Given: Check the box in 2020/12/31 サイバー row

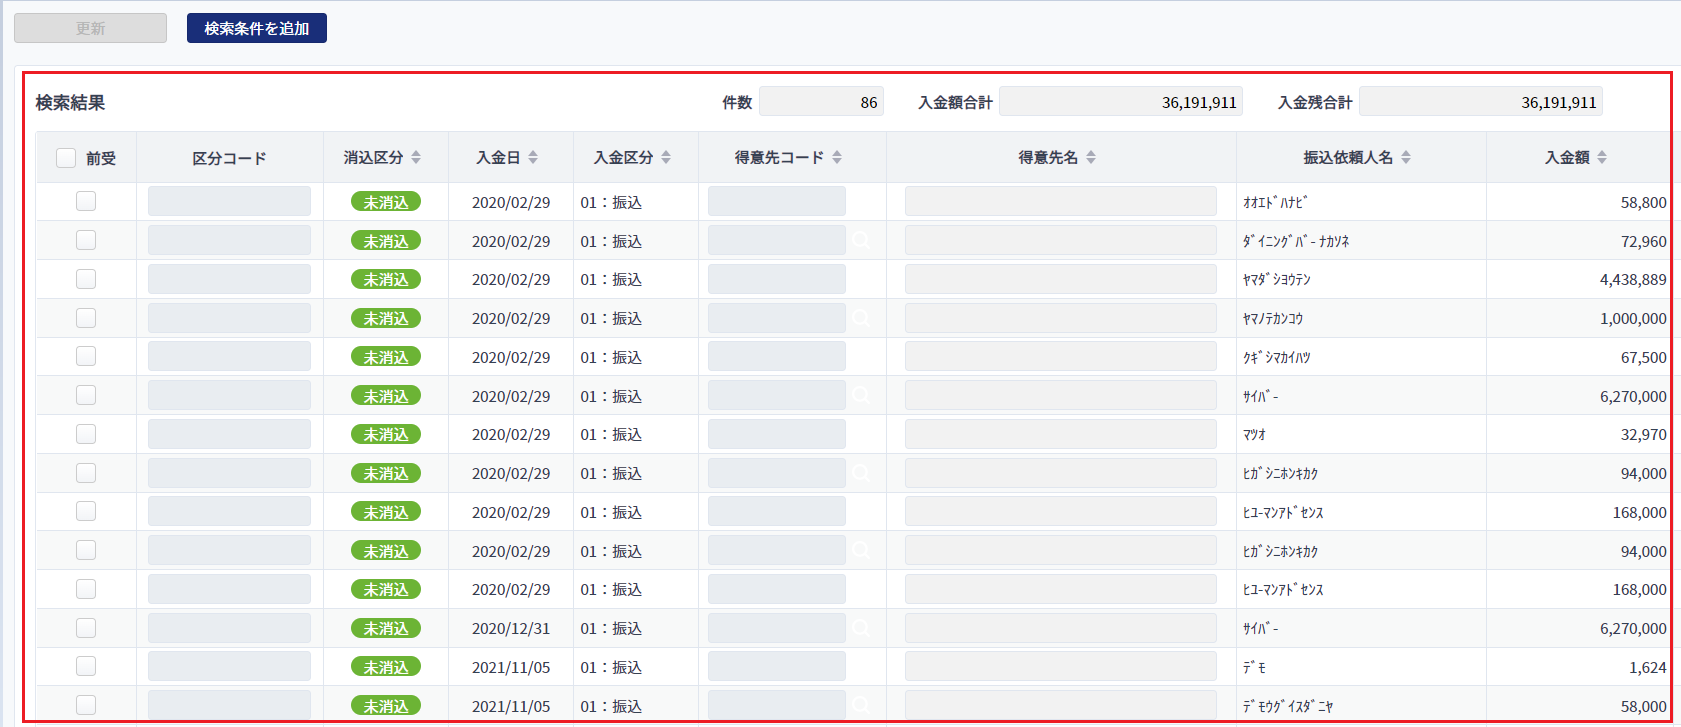Looking at the screenshot, I should (86, 628).
